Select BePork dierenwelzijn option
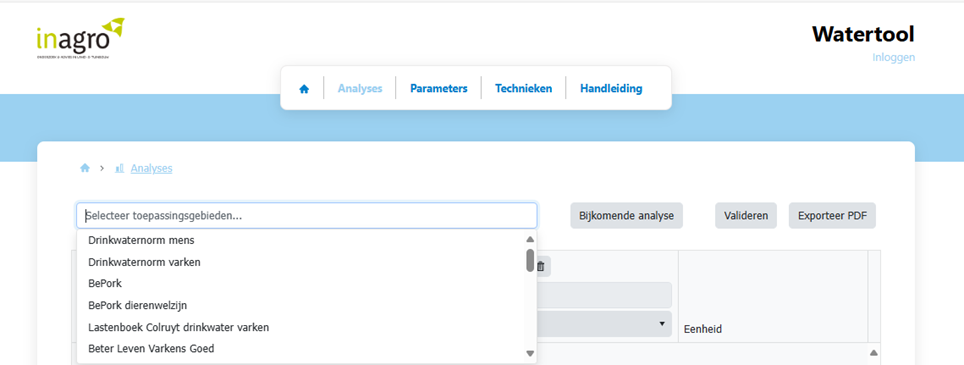The width and height of the screenshot is (964, 365). (301, 305)
